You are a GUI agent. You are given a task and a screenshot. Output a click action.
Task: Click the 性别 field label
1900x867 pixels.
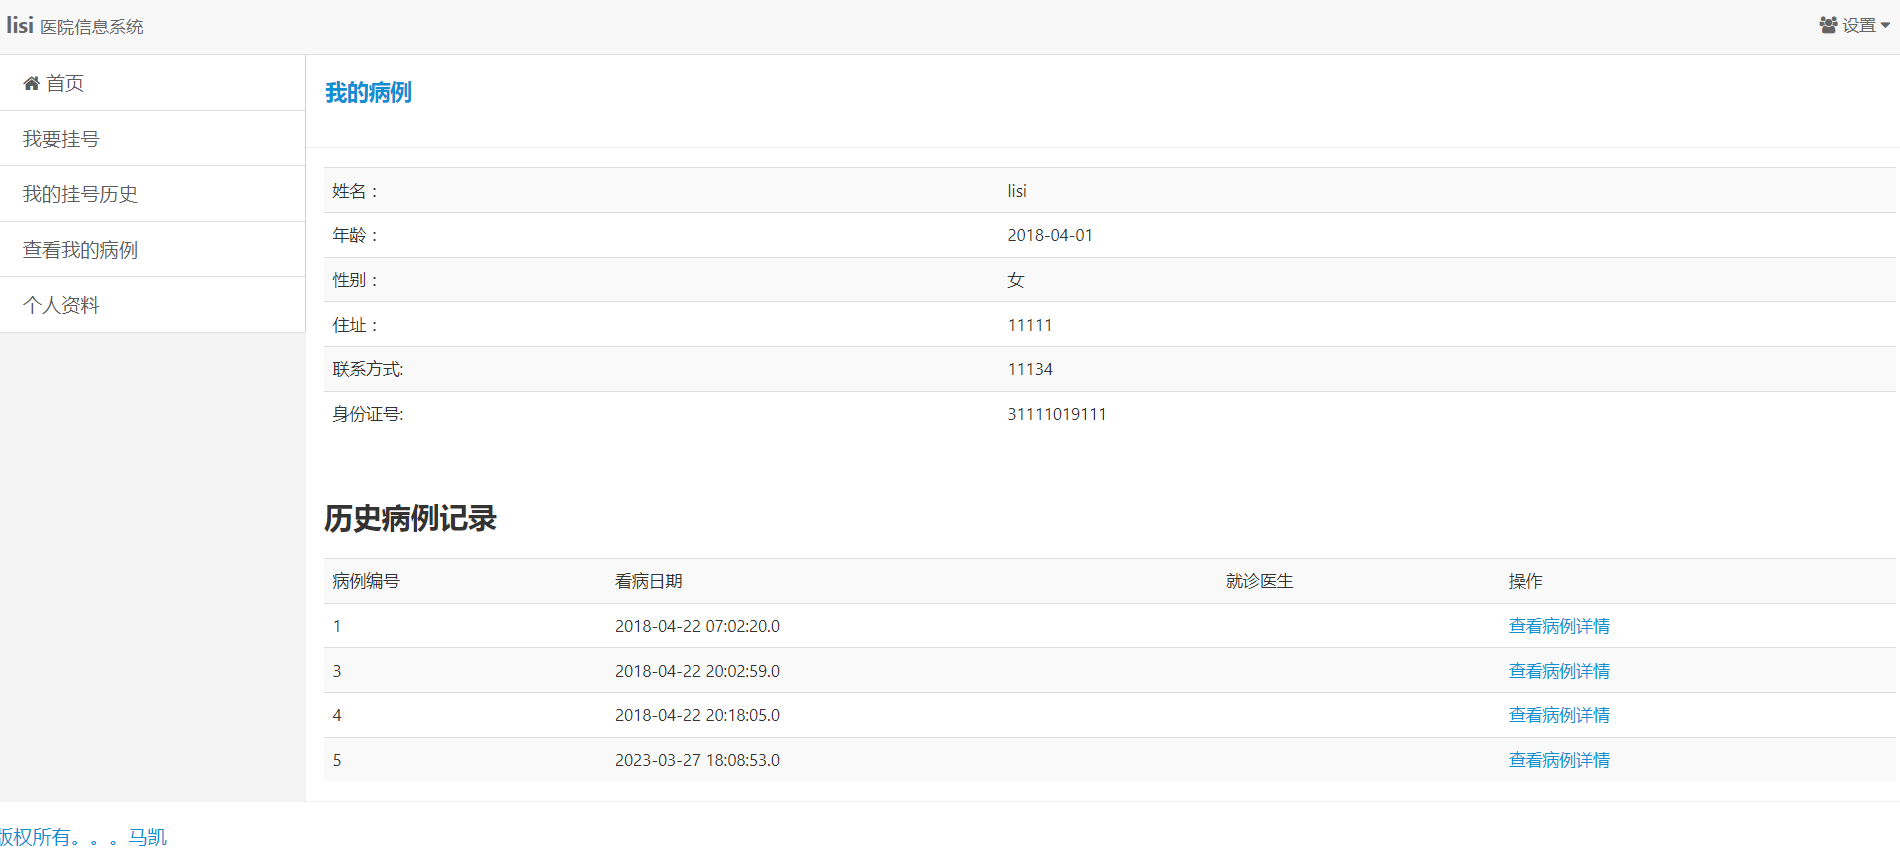point(355,280)
